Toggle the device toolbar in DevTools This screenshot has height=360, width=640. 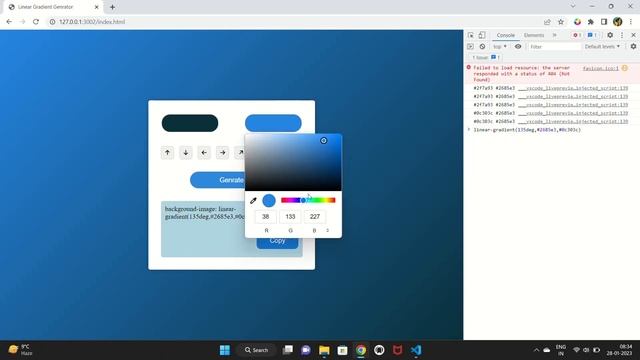[x=482, y=35]
